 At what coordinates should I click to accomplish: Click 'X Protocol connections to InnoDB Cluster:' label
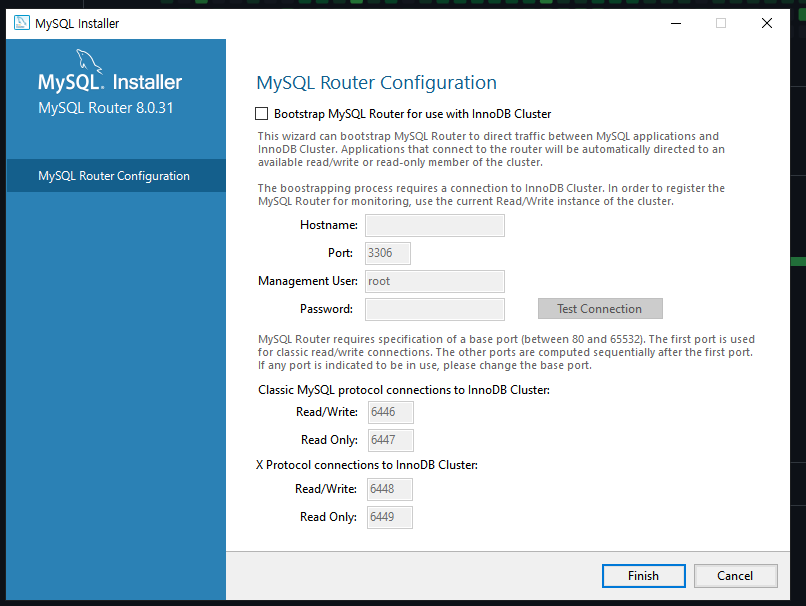pyautogui.click(x=367, y=465)
